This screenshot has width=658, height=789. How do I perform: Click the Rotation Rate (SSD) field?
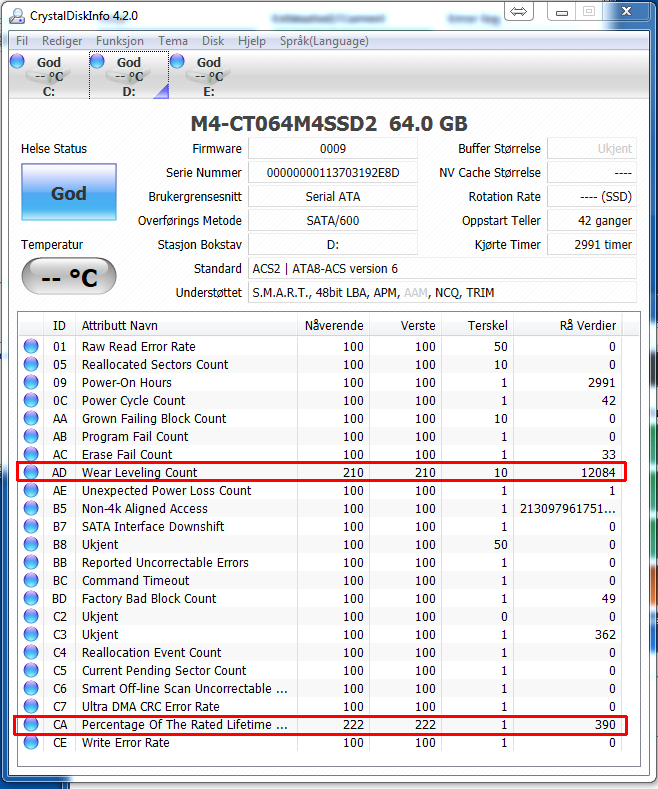[592, 197]
